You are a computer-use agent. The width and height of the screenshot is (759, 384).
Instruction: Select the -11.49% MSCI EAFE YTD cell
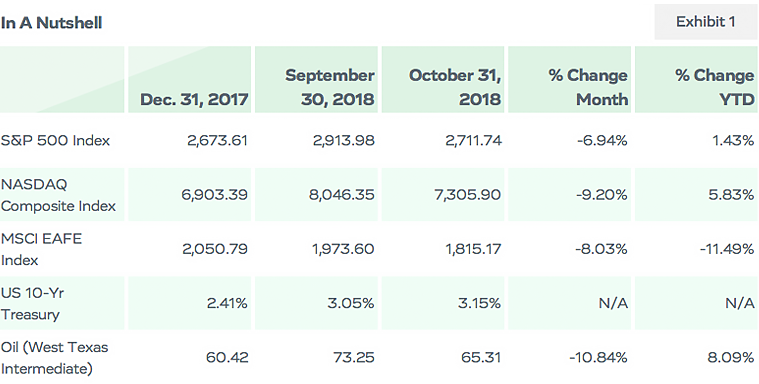727,249
